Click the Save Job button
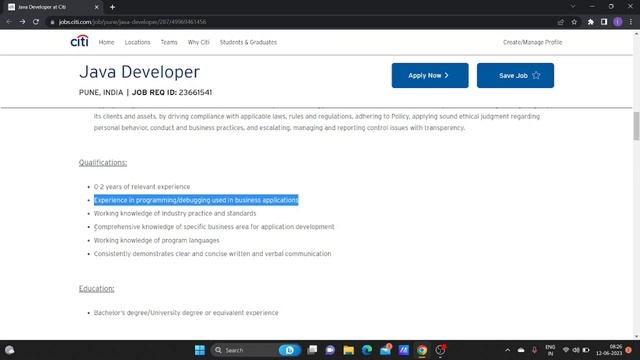 coord(515,76)
